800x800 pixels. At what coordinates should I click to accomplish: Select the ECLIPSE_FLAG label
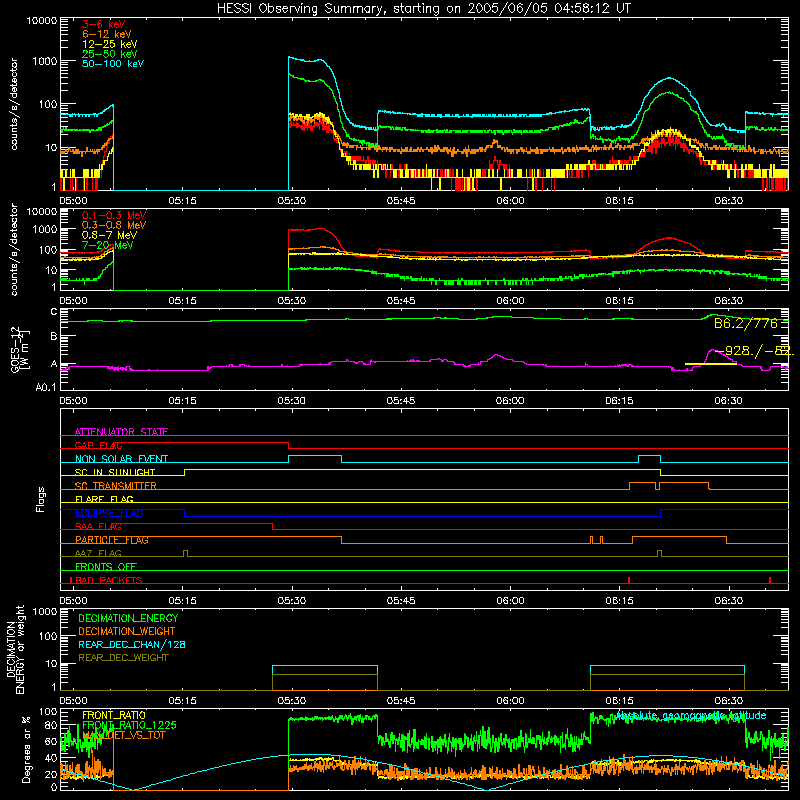tap(109, 513)
